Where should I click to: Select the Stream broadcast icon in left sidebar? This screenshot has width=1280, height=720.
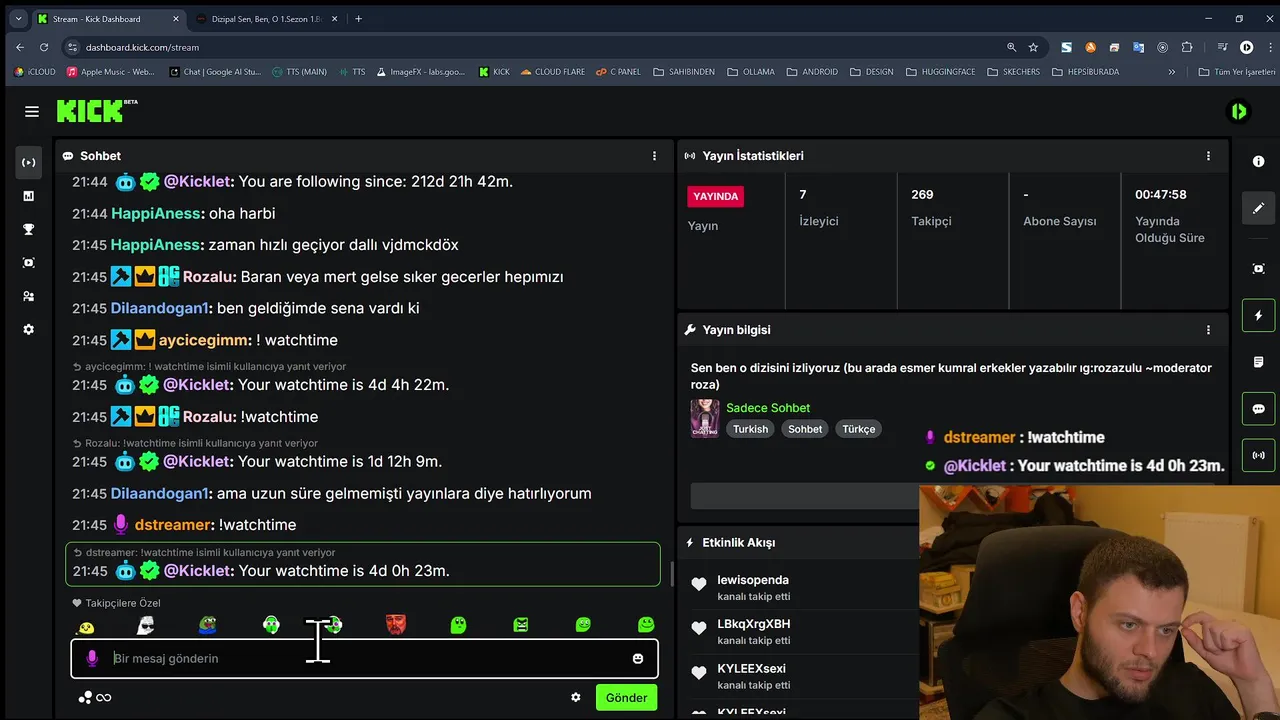pyautogui.click(x=28, y=162)
